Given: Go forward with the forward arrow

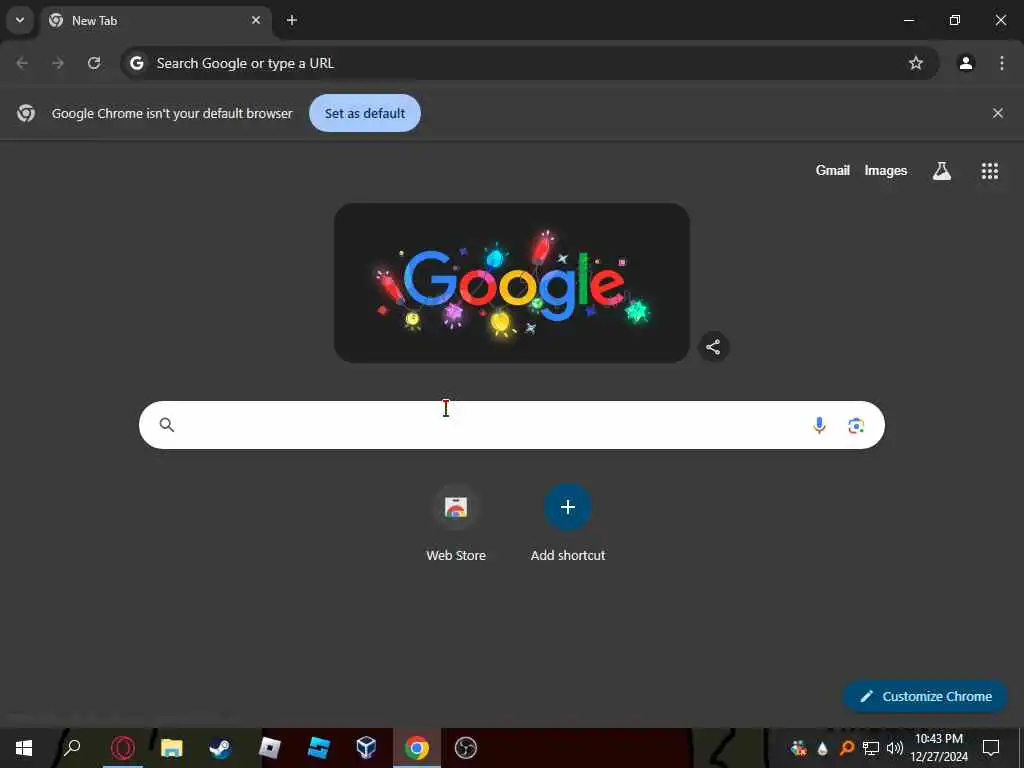Looking at the screenshot, I should coord(58,63).
